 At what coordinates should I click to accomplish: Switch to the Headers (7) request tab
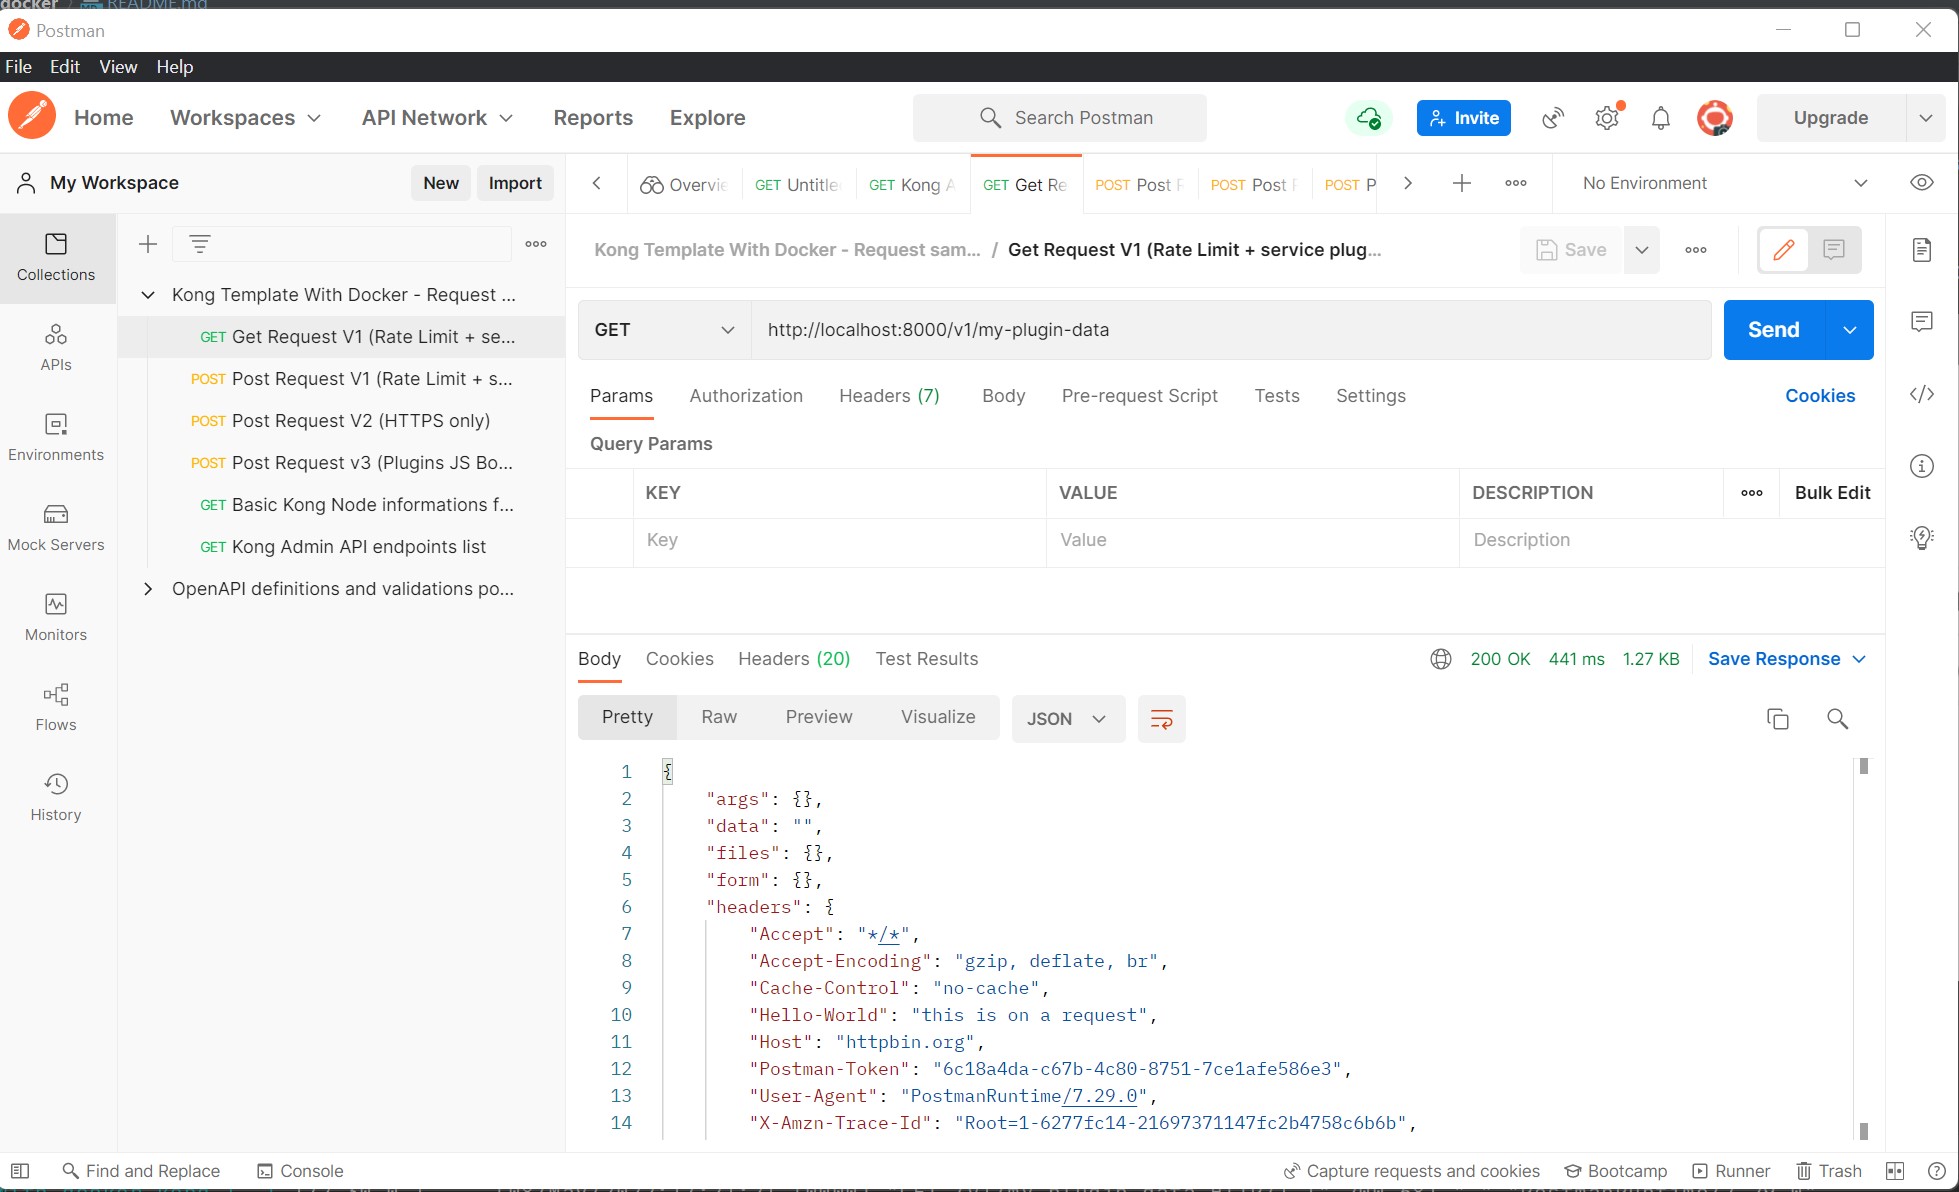(889, 396)
